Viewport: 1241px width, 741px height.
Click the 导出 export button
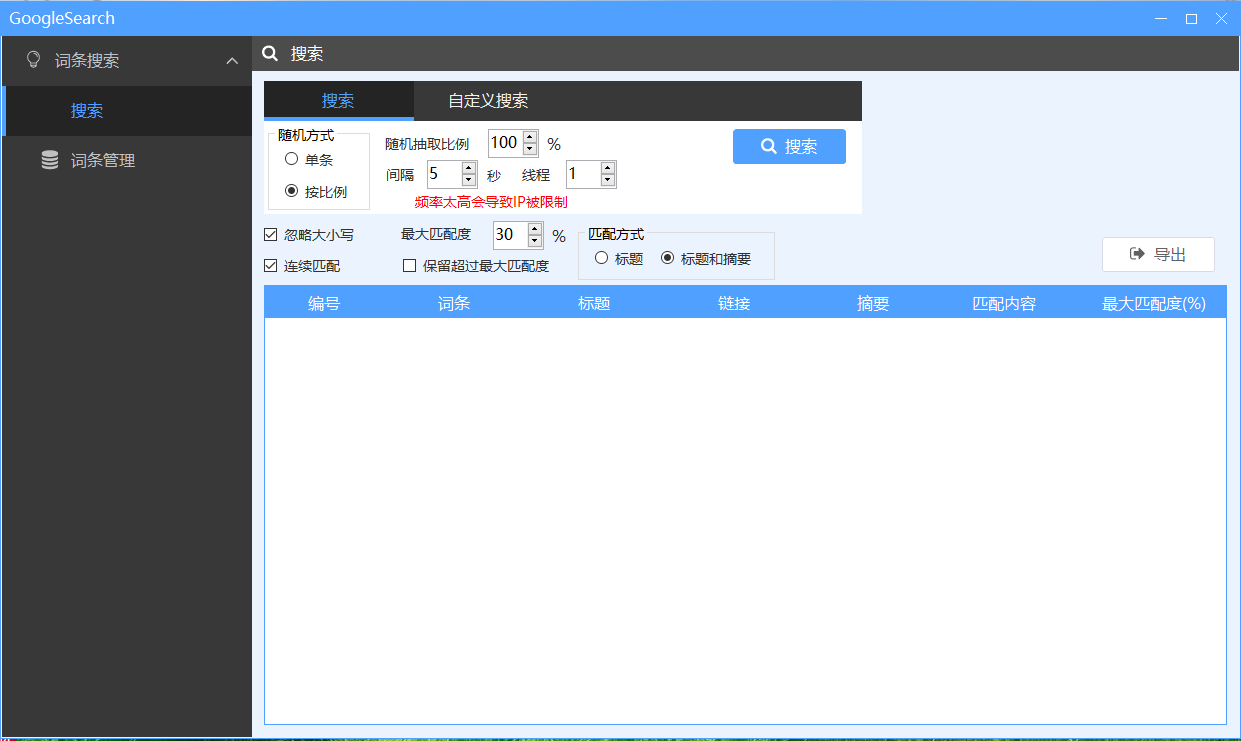[x=1158, y=254]
